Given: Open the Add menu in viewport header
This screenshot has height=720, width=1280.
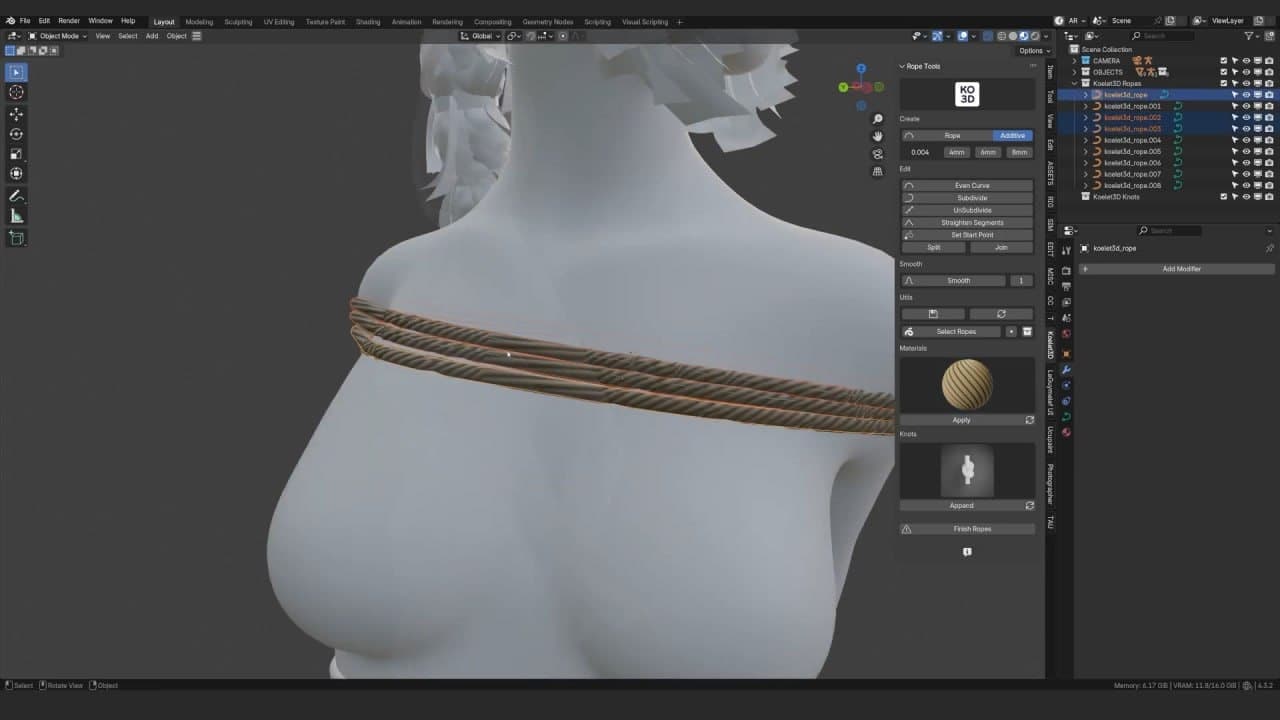Looking at the screenshot, I should click(152, 36).
